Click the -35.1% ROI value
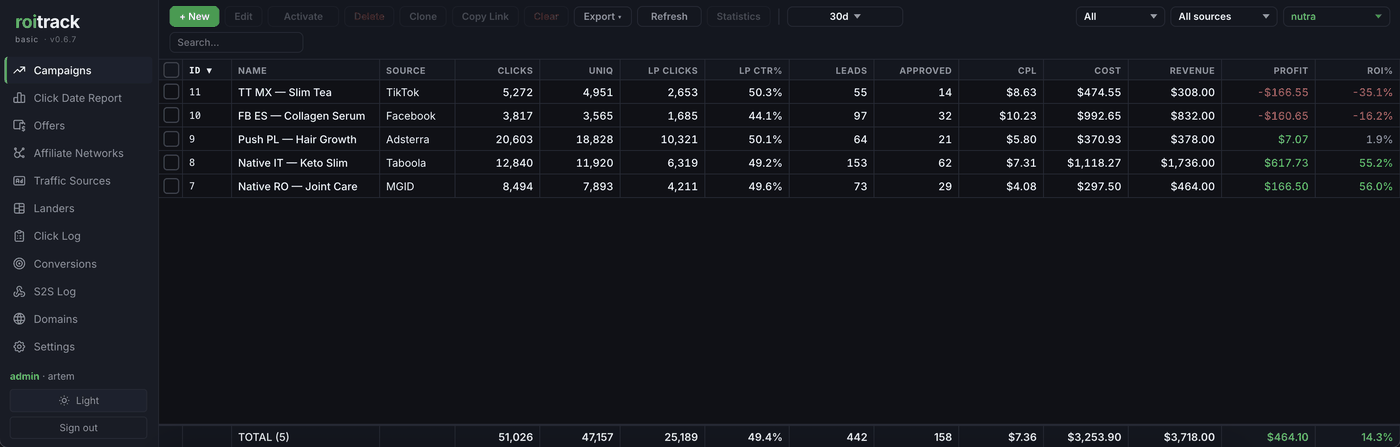The height and width of the screenshot is (447, 1400). coord(1373,92)
